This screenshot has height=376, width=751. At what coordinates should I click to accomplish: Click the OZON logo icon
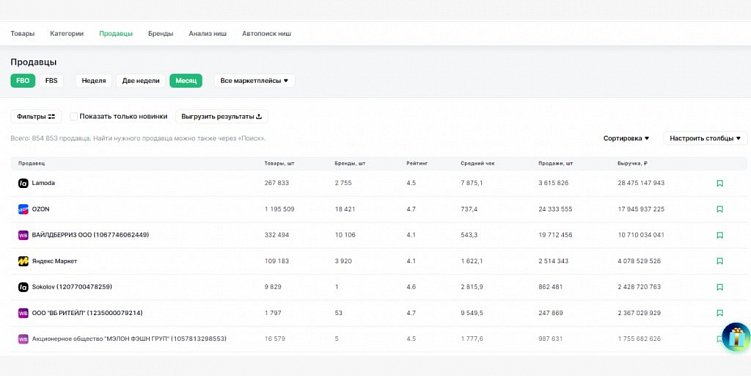pyautogui.click(x=23, y=209)
